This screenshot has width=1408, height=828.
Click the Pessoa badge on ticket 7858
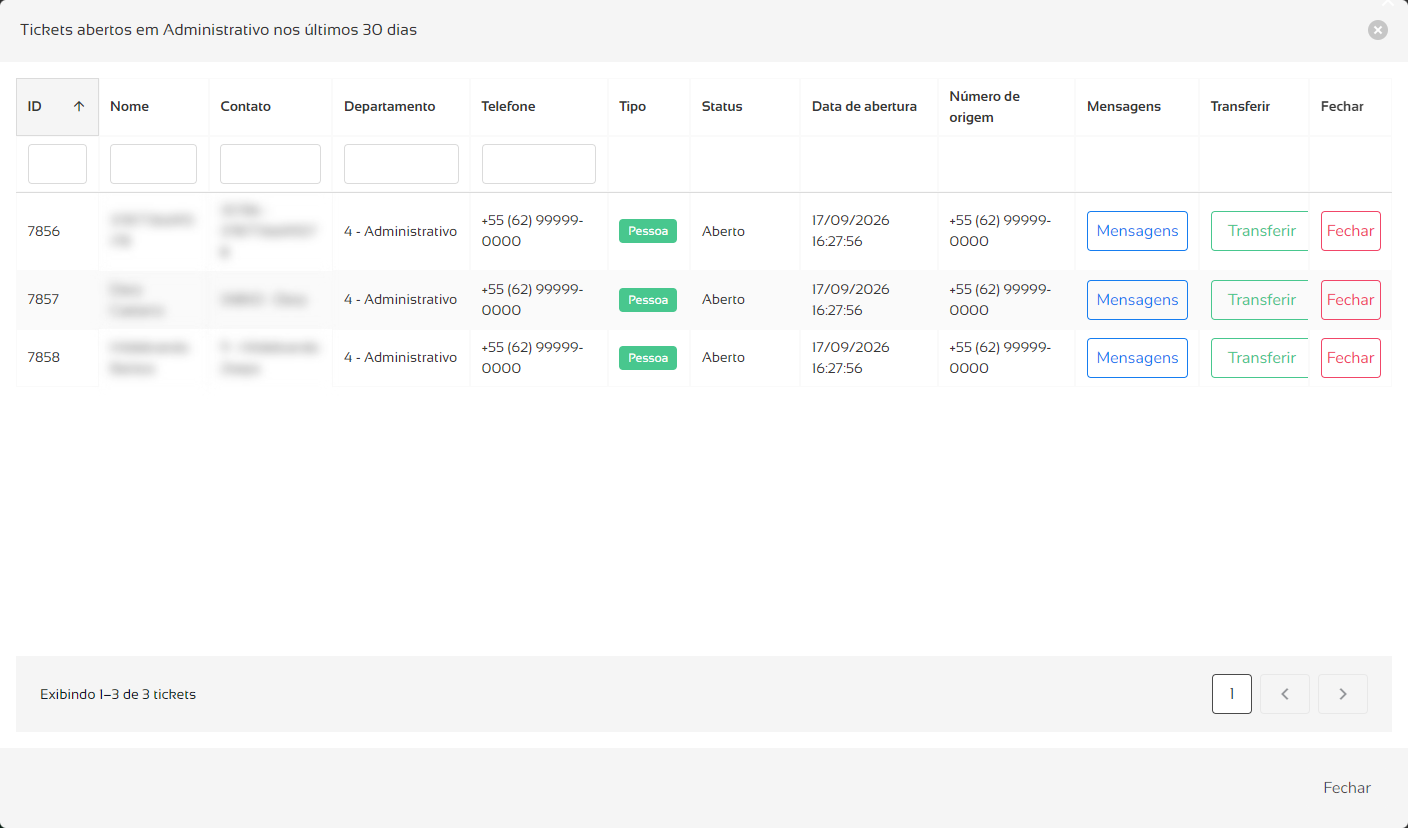tap(648, 358)
